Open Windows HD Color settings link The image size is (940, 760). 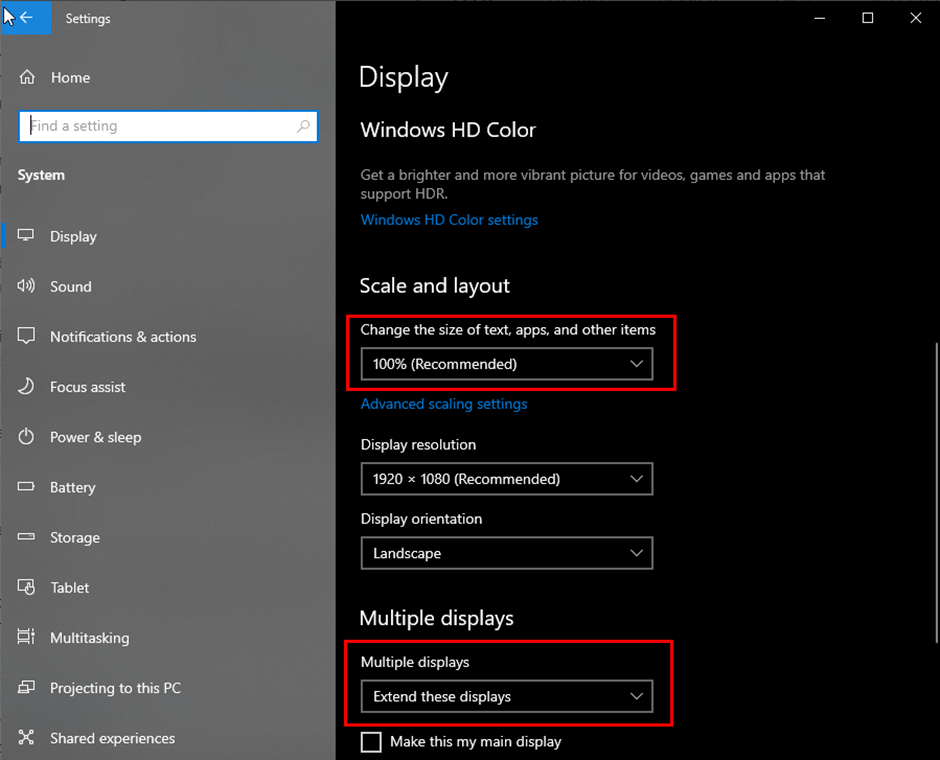point(449,219)
